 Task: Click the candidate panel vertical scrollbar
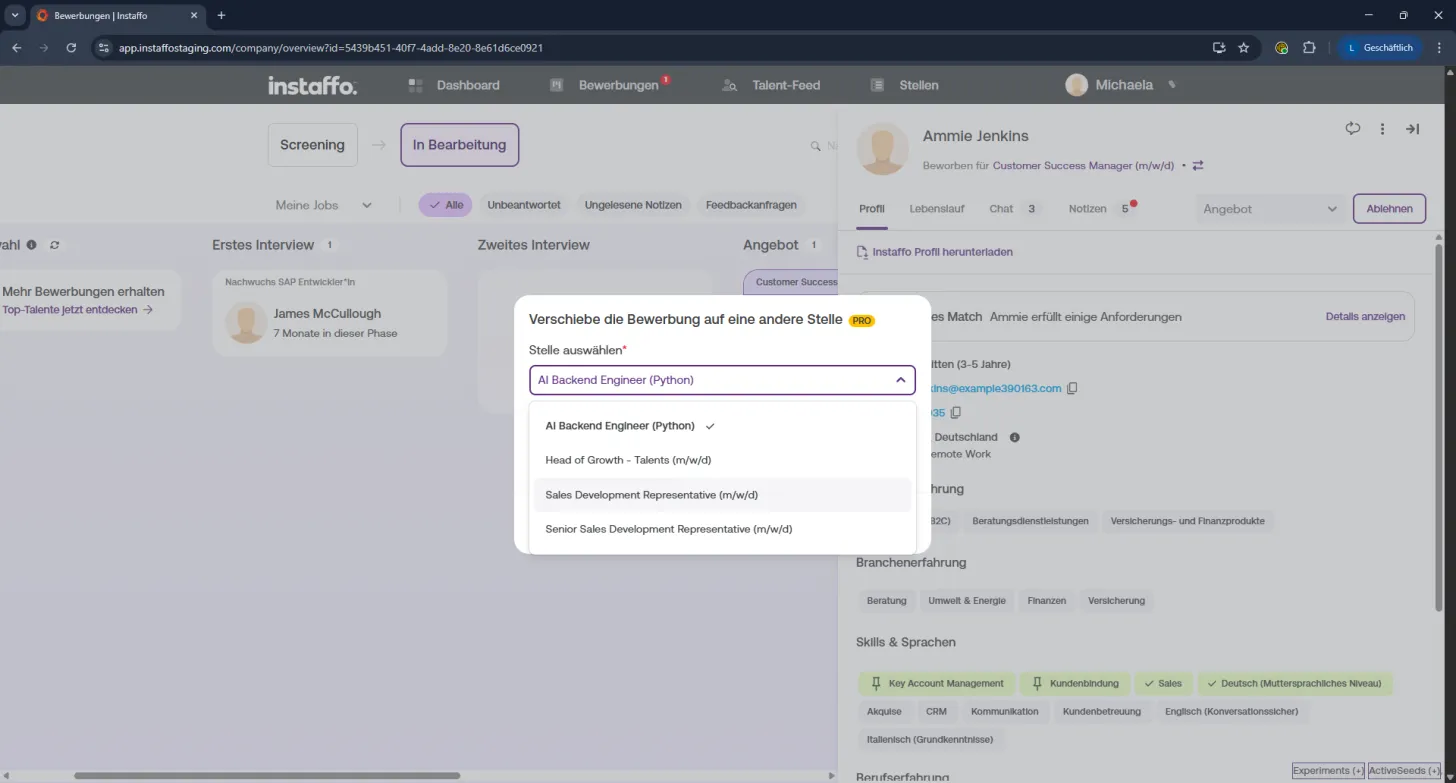[x=1439, y=426]
